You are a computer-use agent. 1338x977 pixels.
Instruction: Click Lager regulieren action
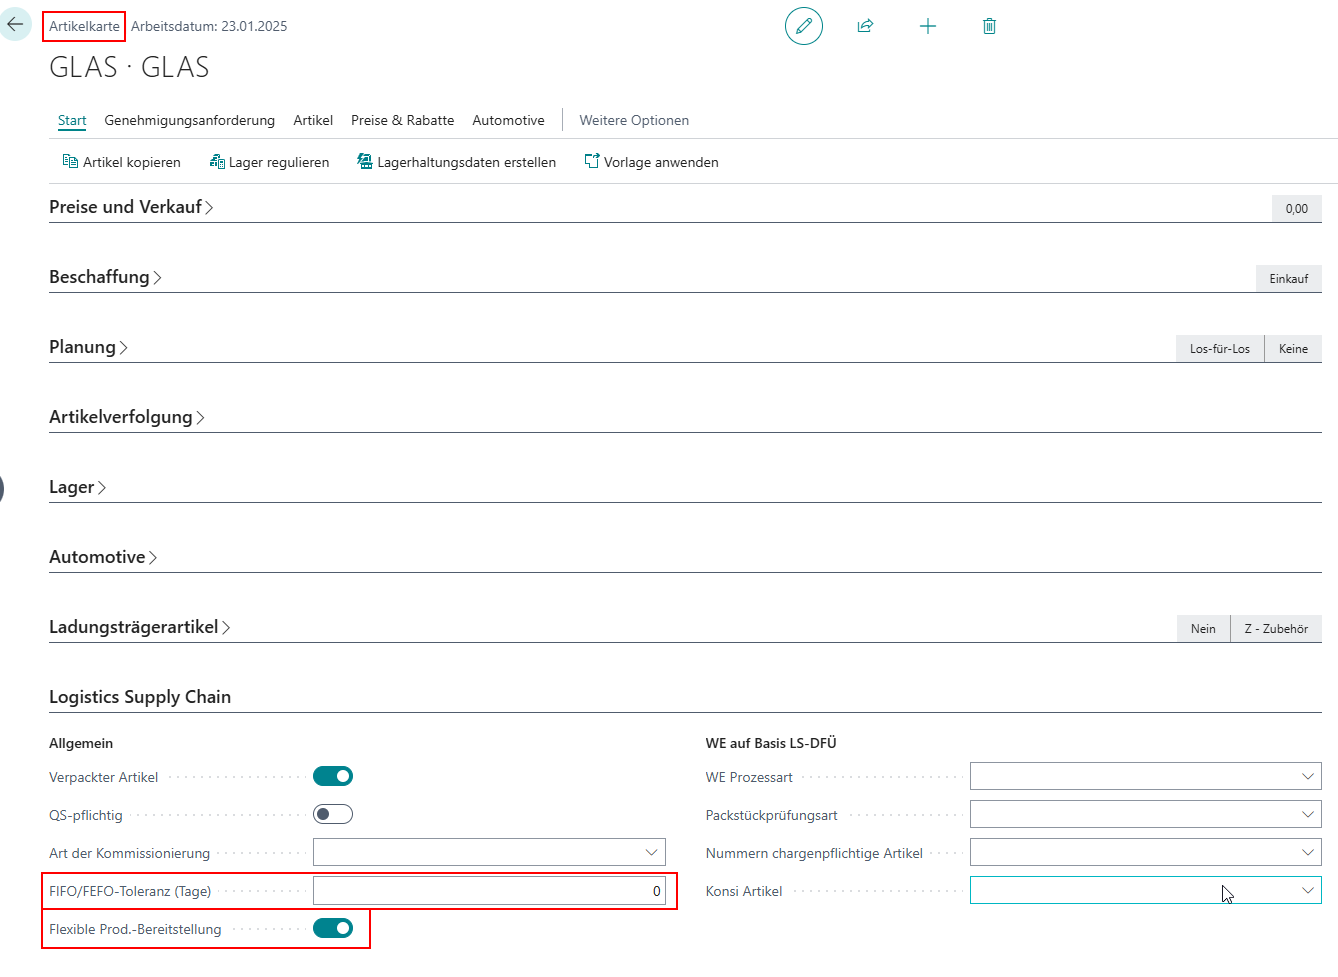click(x=269, y=162)
